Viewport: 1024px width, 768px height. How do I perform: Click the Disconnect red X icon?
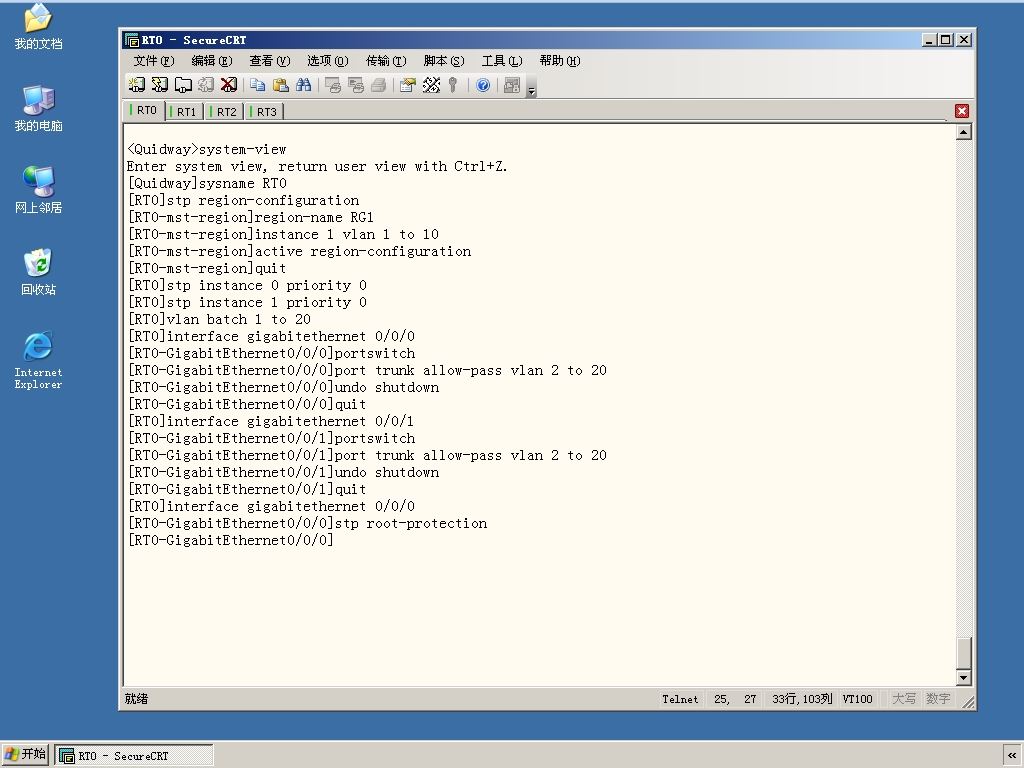pyautogui.click(x=229, y=85)
